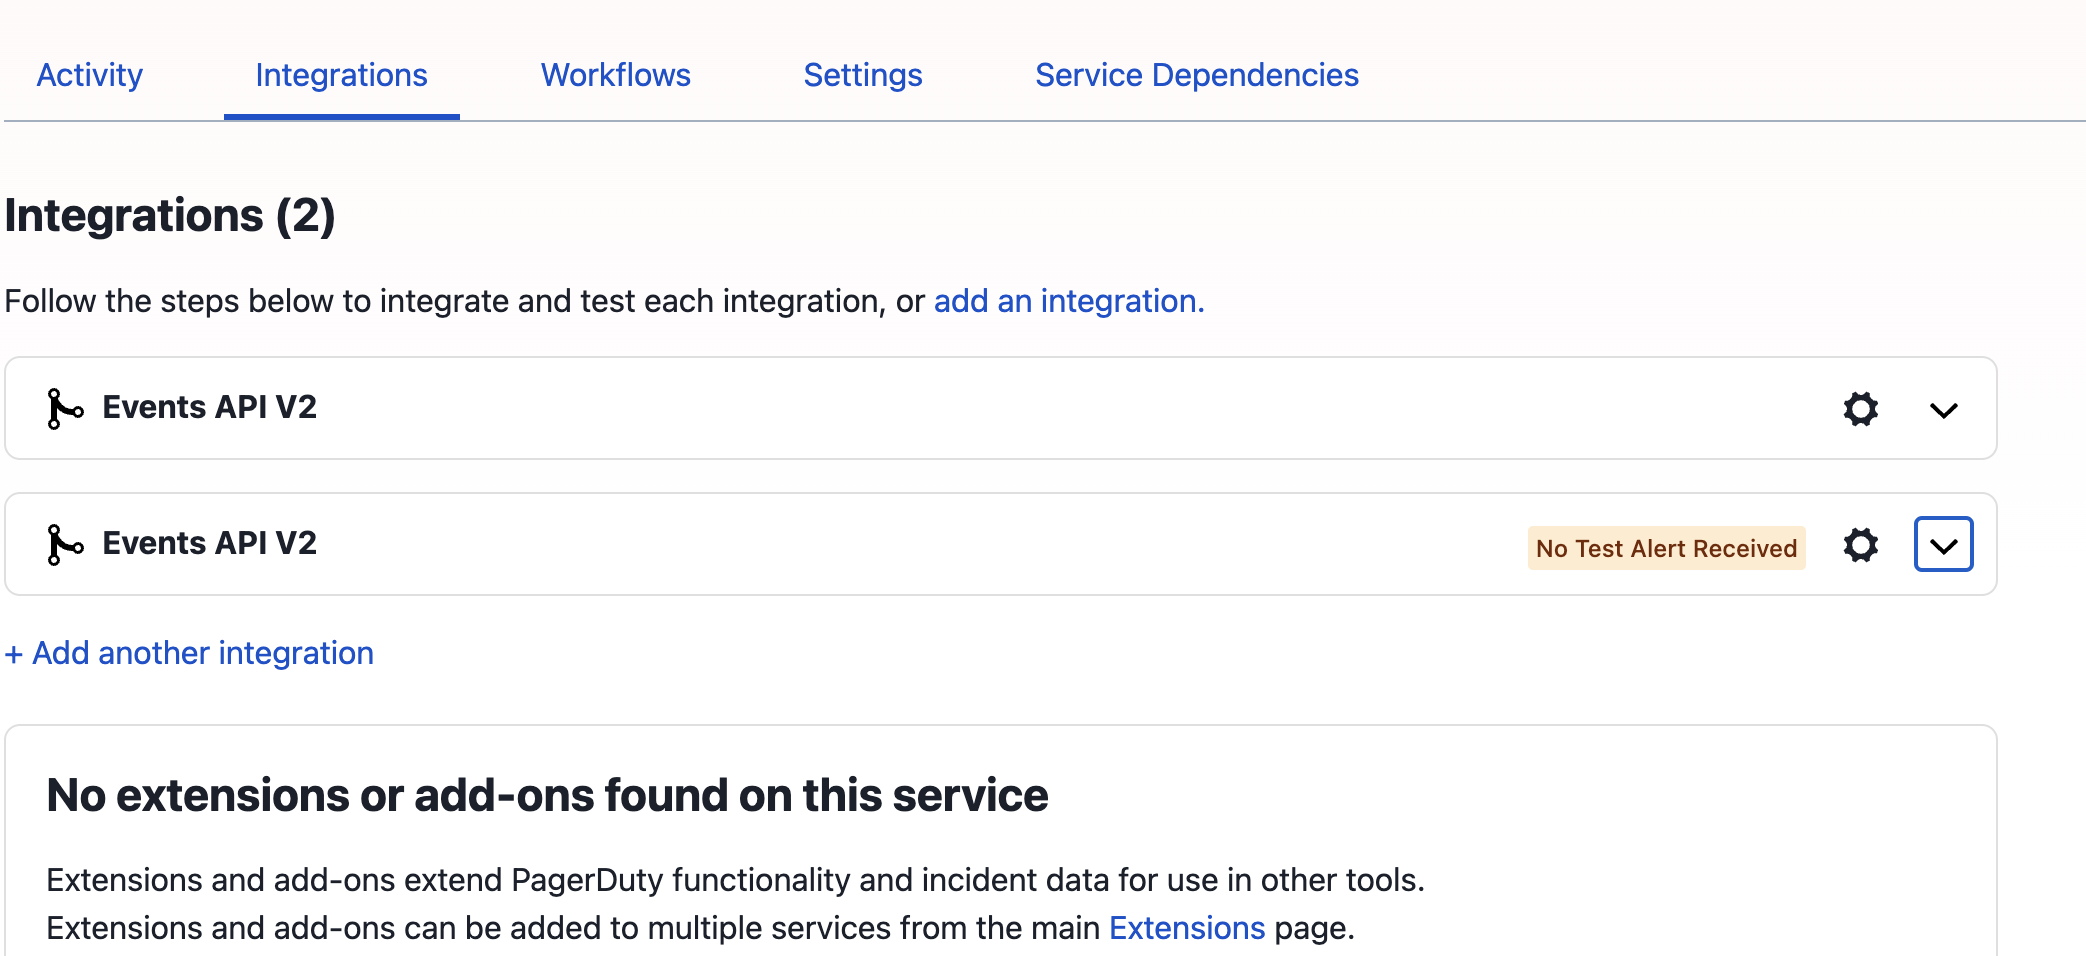Select the first Events API V2 integration name
The width and height of the screenshot is (2086, 956).
pyautogui.click(x=208, y=406)
